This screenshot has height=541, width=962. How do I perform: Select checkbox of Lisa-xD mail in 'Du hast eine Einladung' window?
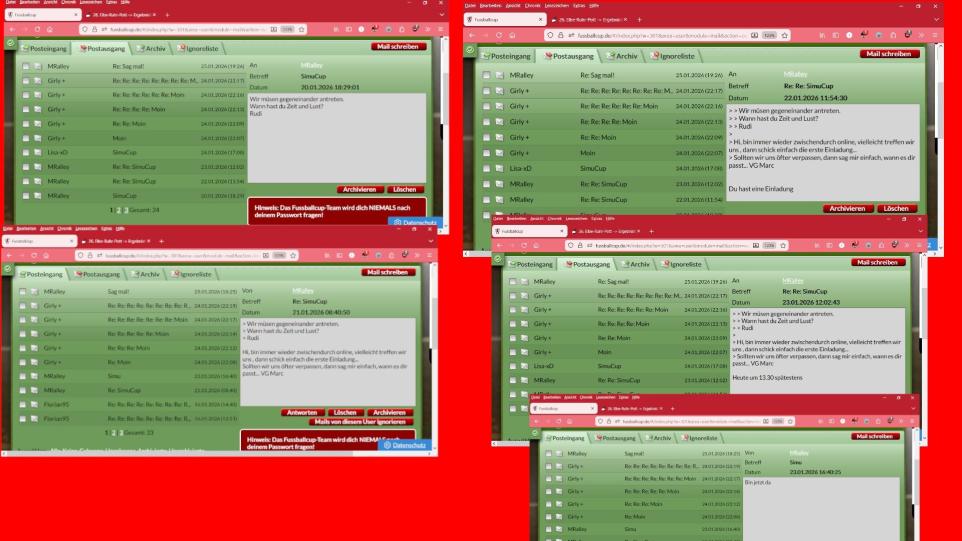487,168
